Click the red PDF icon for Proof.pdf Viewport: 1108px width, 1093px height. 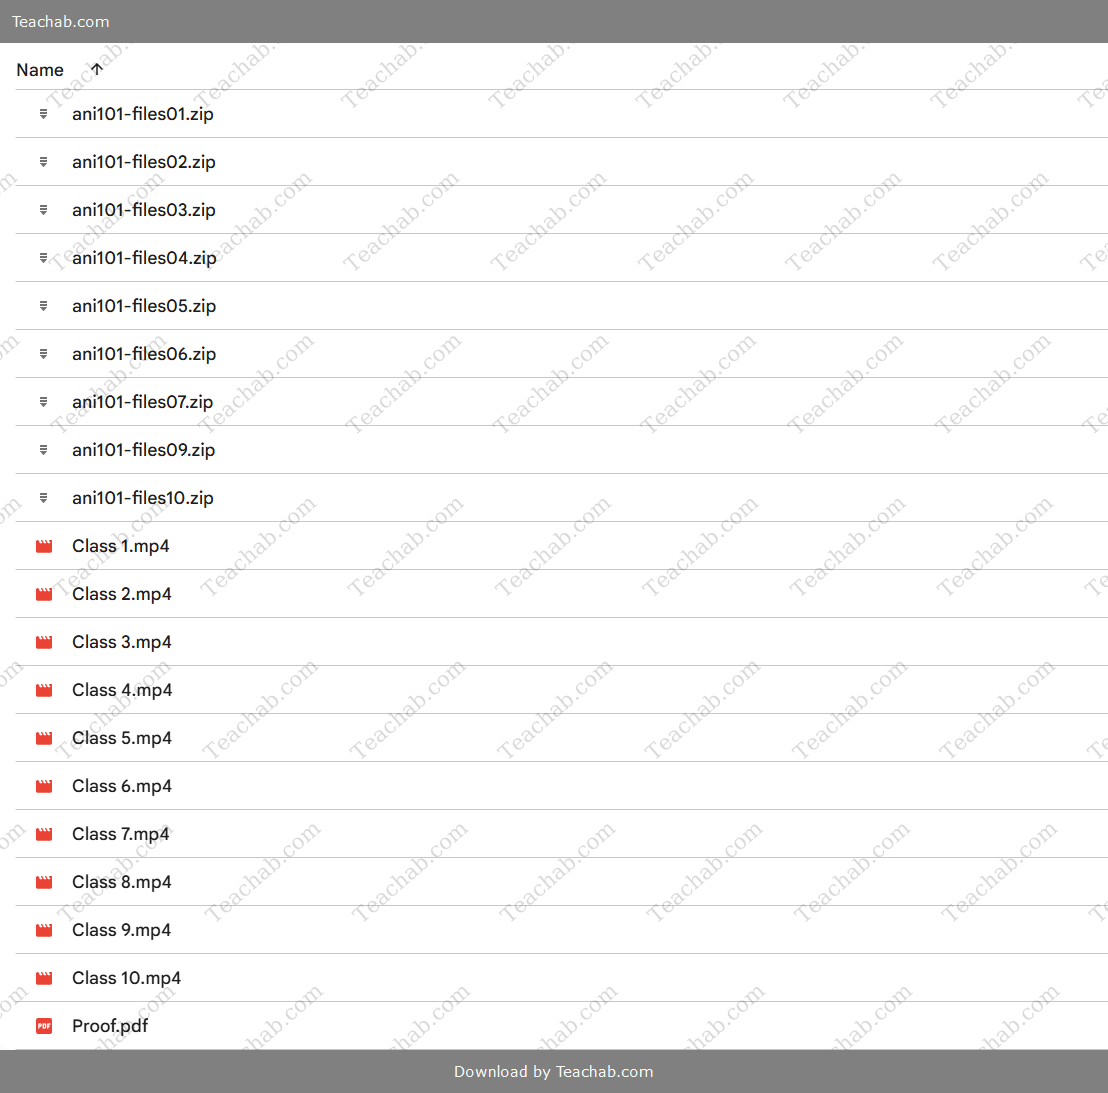(44, 1026)
